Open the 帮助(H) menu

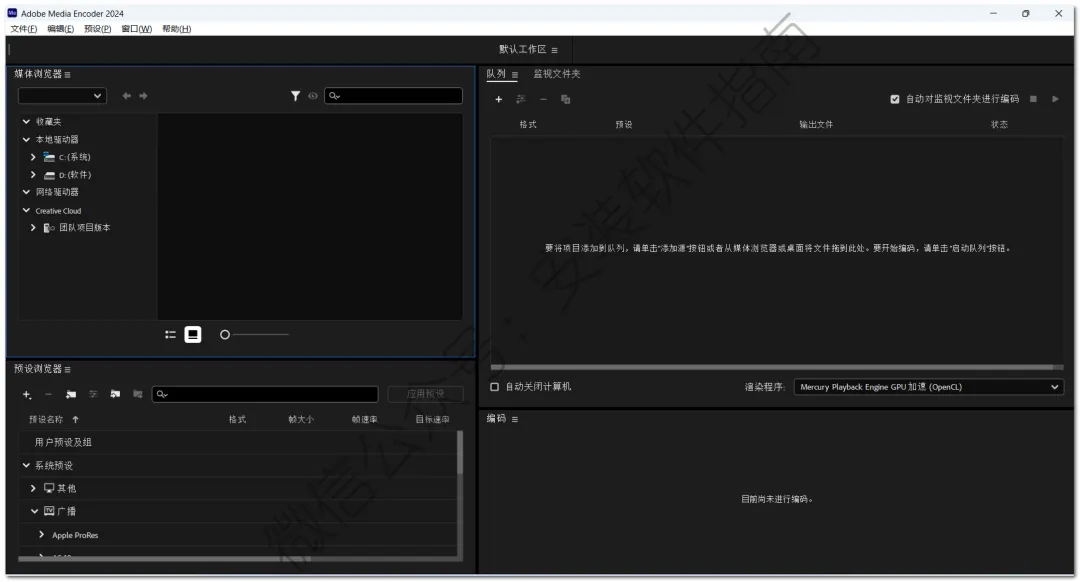pos(176,29)
